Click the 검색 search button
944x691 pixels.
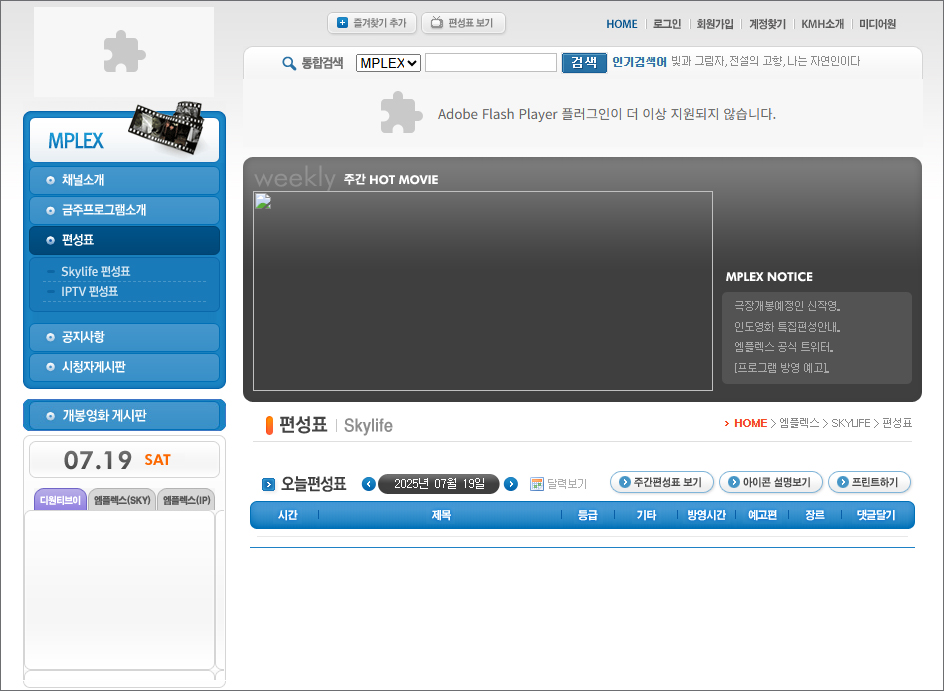584,62
